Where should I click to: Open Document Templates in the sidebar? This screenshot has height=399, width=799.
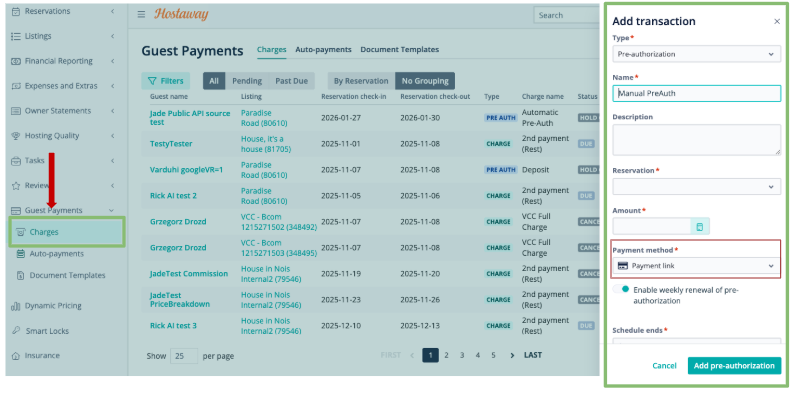67,276
